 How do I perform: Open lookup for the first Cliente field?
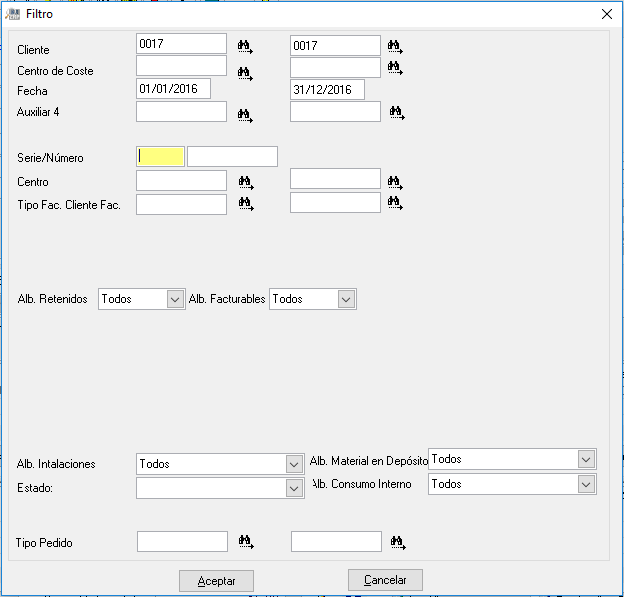[245, 47]
